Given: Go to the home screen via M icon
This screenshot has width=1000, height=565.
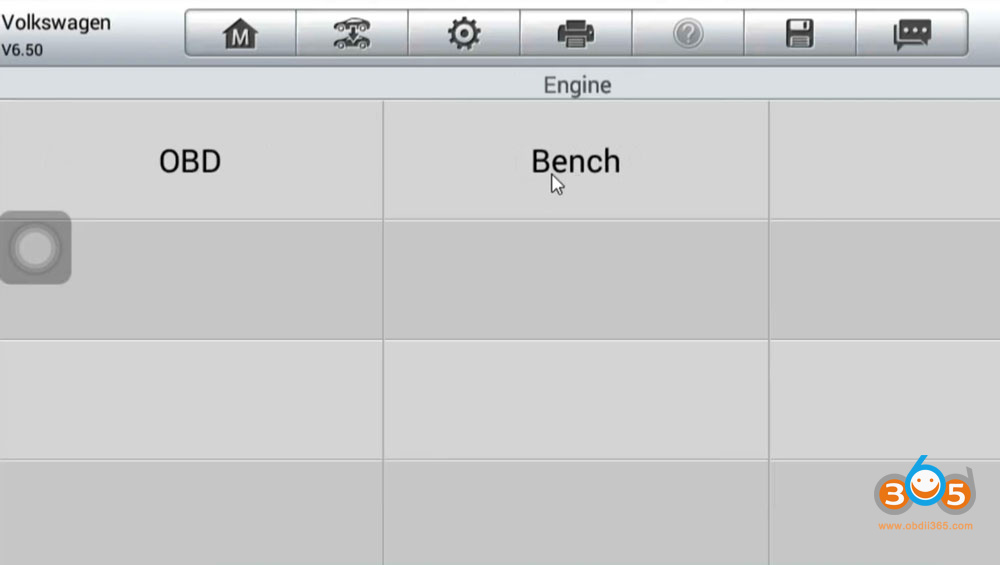Looking at the screenshot, I should tap(240, 34).
